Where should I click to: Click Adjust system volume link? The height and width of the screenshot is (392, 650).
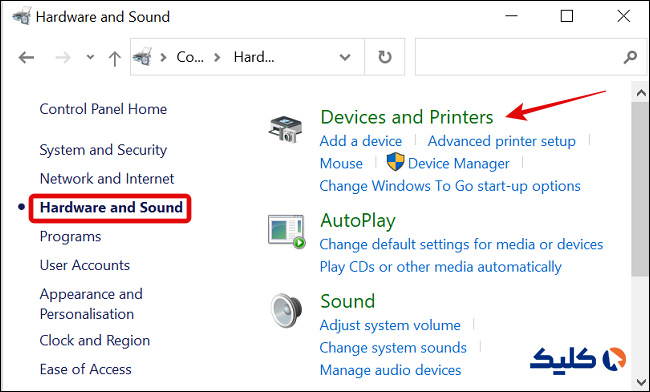pyautogui.click(x=390, y=325)
